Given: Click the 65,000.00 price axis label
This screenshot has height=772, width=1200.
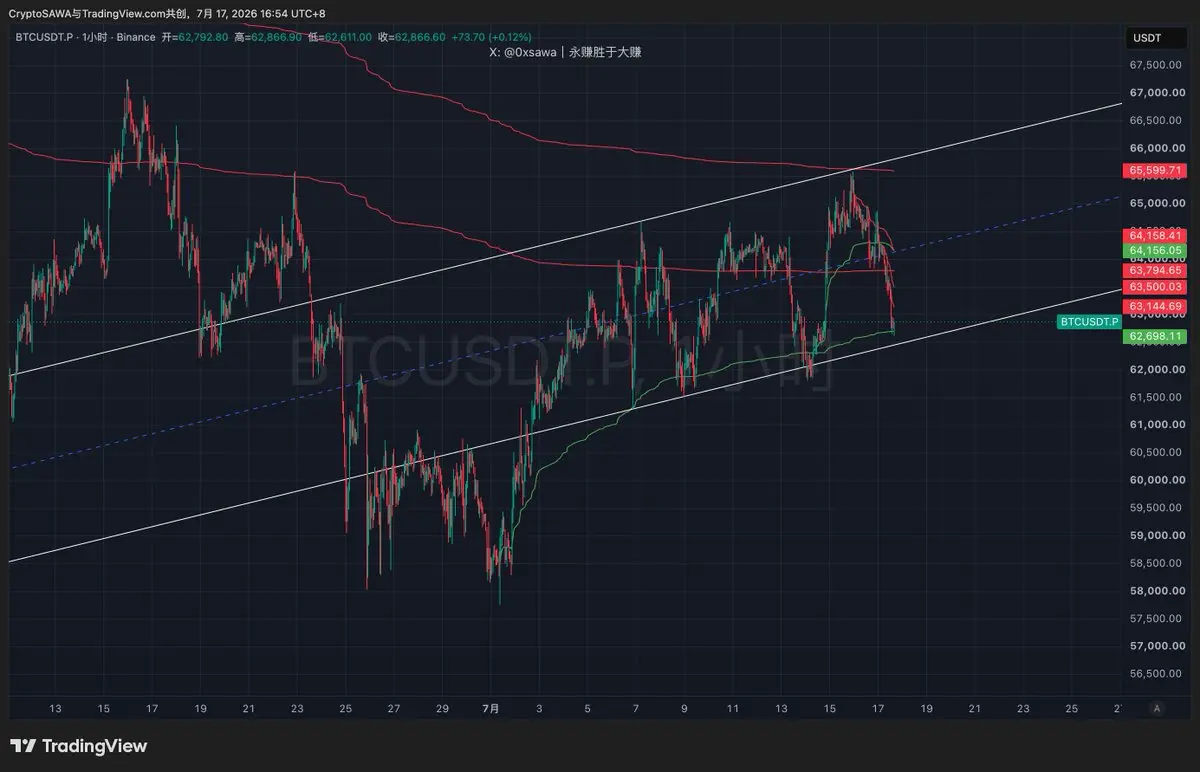Looking at the screenshot, I should point(1157,203).
